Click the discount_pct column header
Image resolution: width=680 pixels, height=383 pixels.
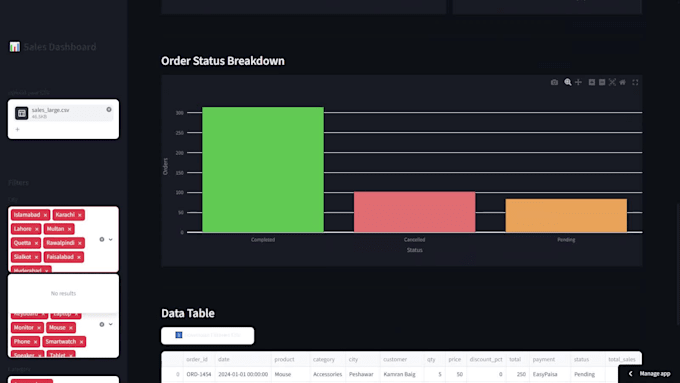point(486,359)
